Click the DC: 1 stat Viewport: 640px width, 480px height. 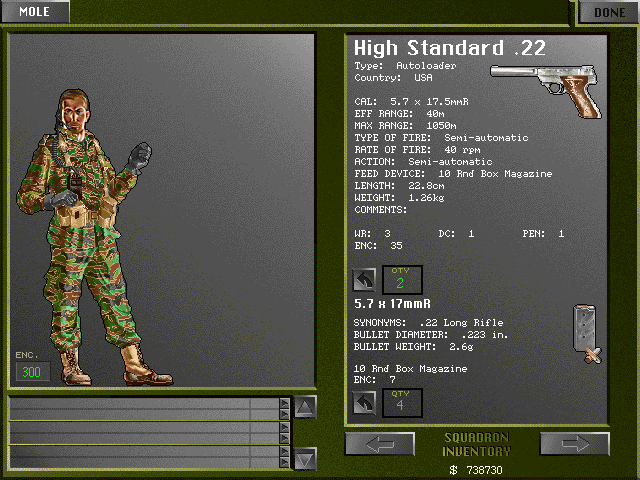pos(456,234)
